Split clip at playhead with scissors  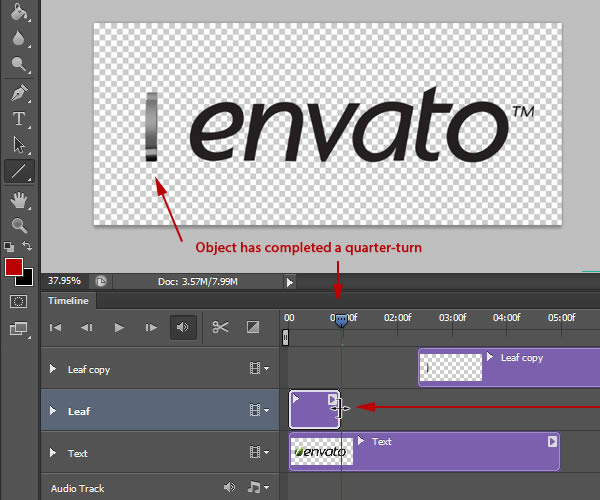coord(220,327)
